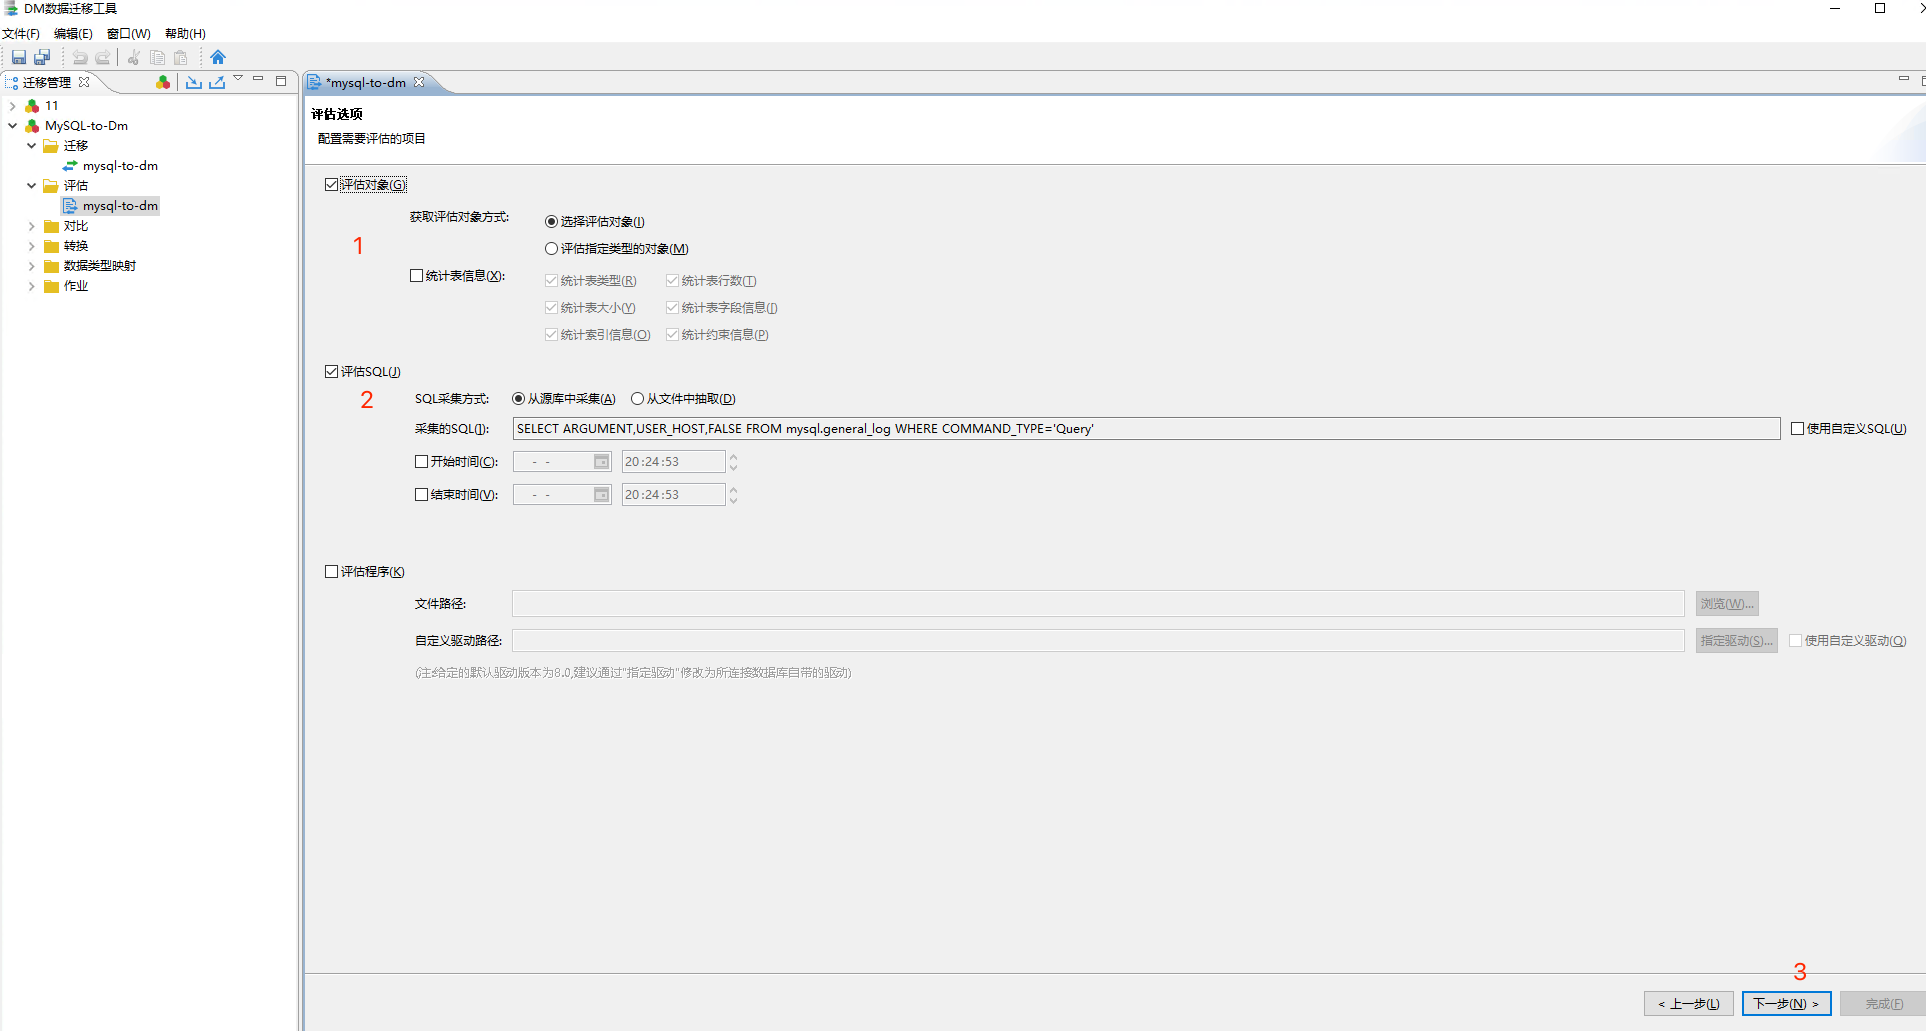This screenshot has width=1926, height=1031.
Task: Select the 从文件中抽取 radio button
Action: 637,398
